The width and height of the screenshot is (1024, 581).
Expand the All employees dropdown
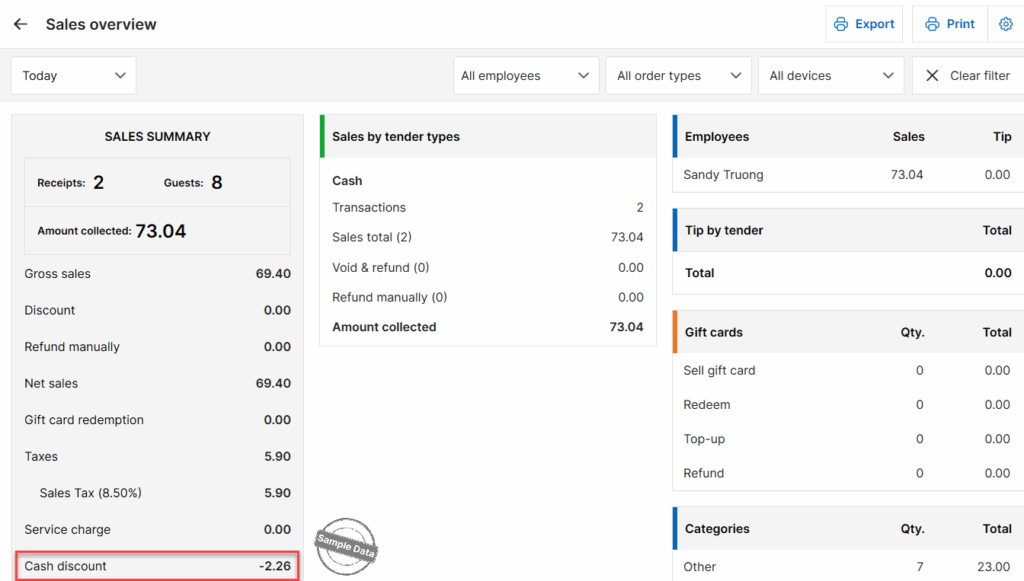click(525, 76)
